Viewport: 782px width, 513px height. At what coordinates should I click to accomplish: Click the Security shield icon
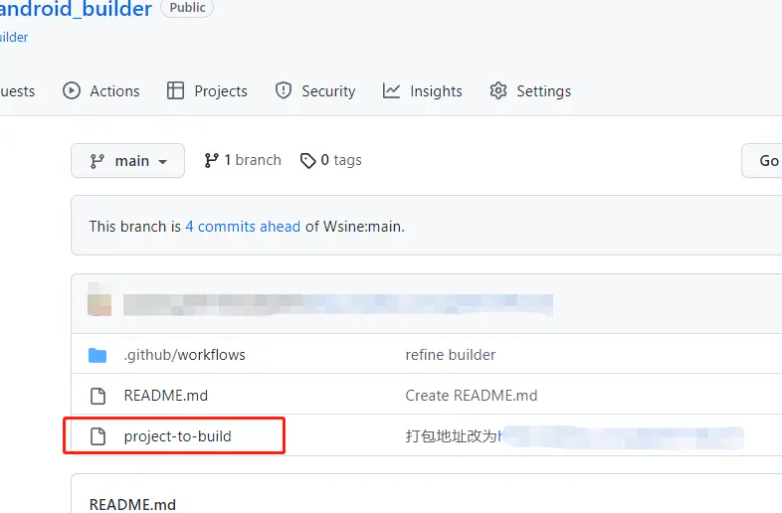click(283, 91)
